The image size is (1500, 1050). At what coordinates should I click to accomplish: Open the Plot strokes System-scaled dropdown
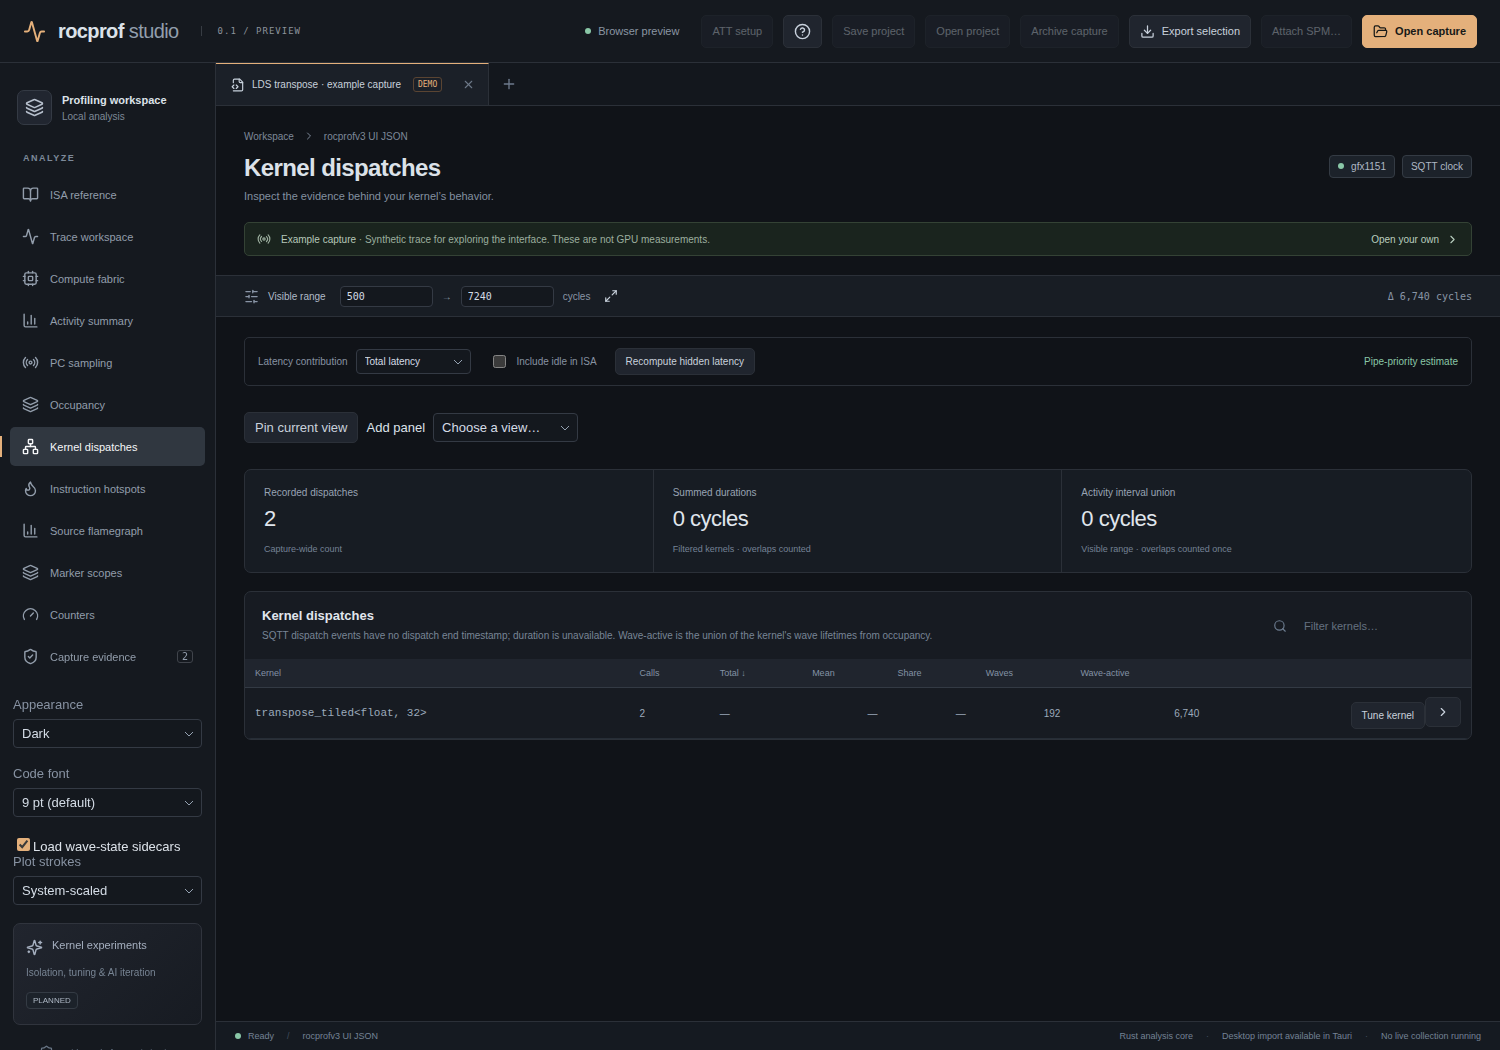107,891
